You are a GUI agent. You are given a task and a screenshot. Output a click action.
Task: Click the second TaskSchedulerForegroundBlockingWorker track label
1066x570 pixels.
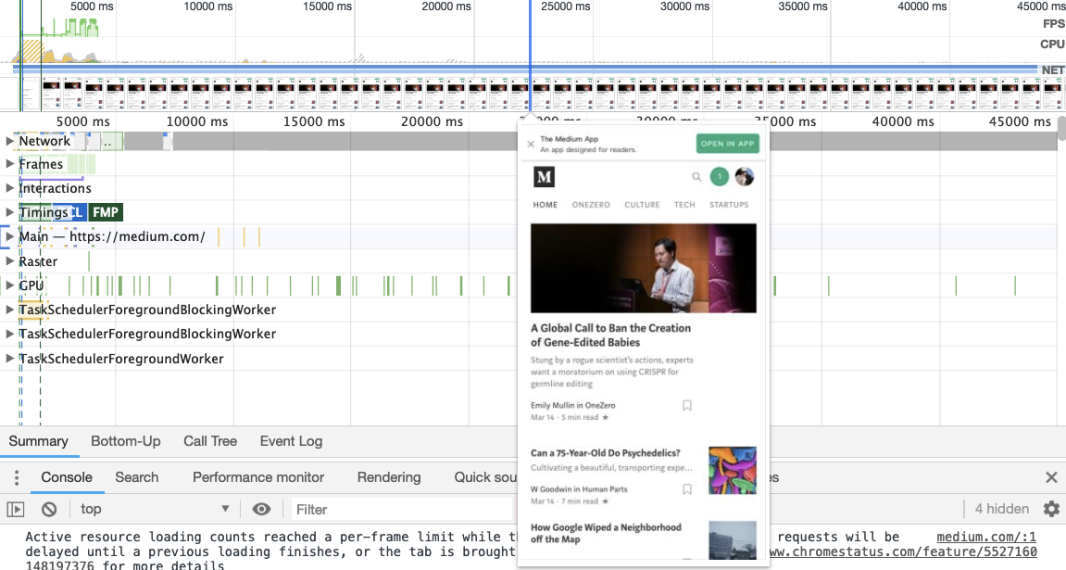pyautogui.click(x=147, y=334)
